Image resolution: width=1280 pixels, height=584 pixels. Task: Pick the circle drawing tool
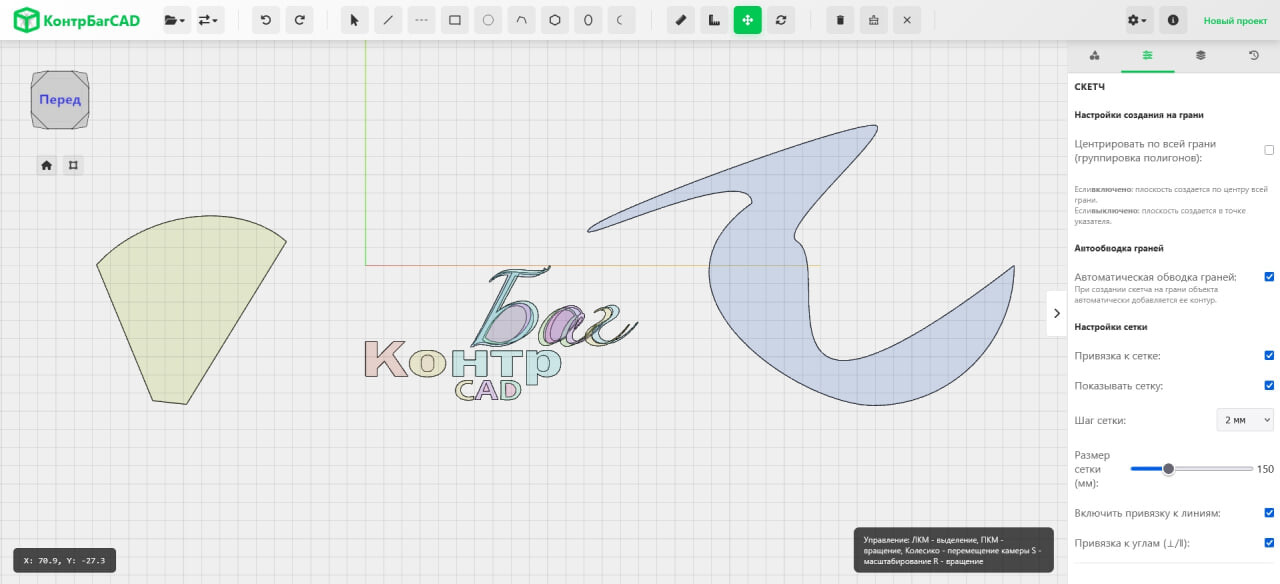click(488, 20)
